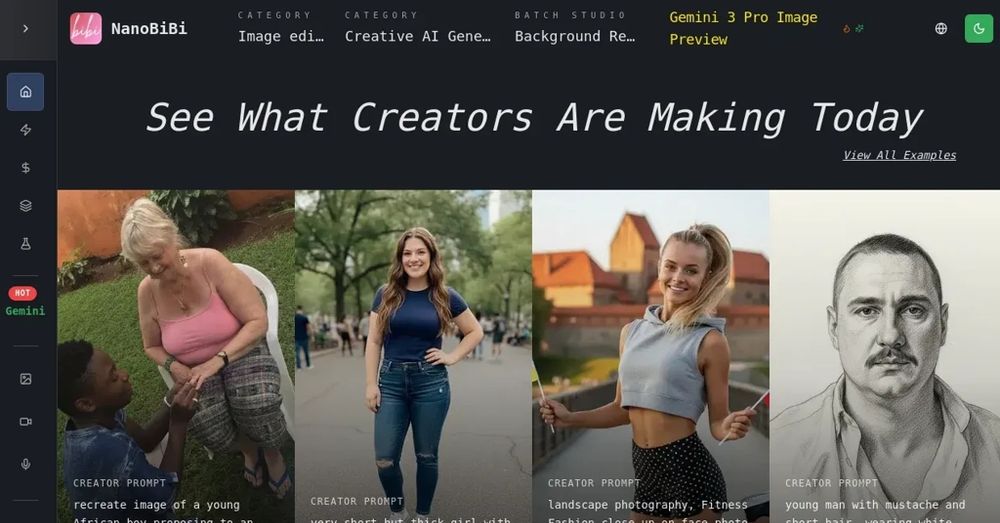Toggle dark mode with moon button
Viewport: 1000px width, 523px height.
978,28
